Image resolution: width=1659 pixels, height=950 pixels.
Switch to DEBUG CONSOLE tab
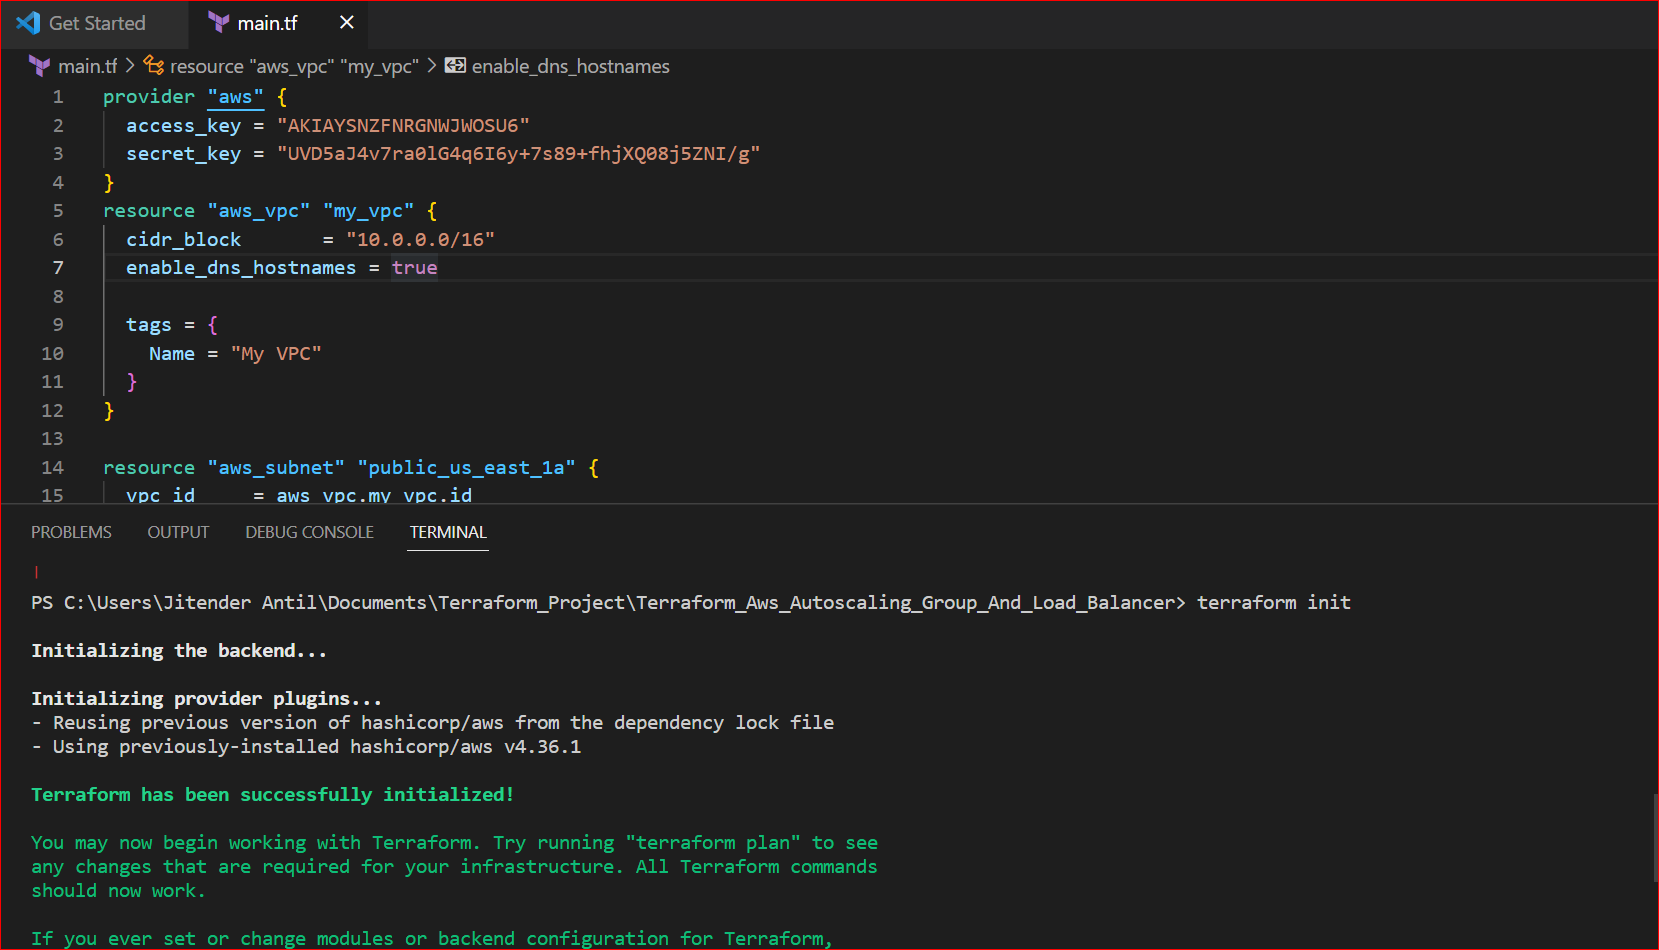(309, 532)
